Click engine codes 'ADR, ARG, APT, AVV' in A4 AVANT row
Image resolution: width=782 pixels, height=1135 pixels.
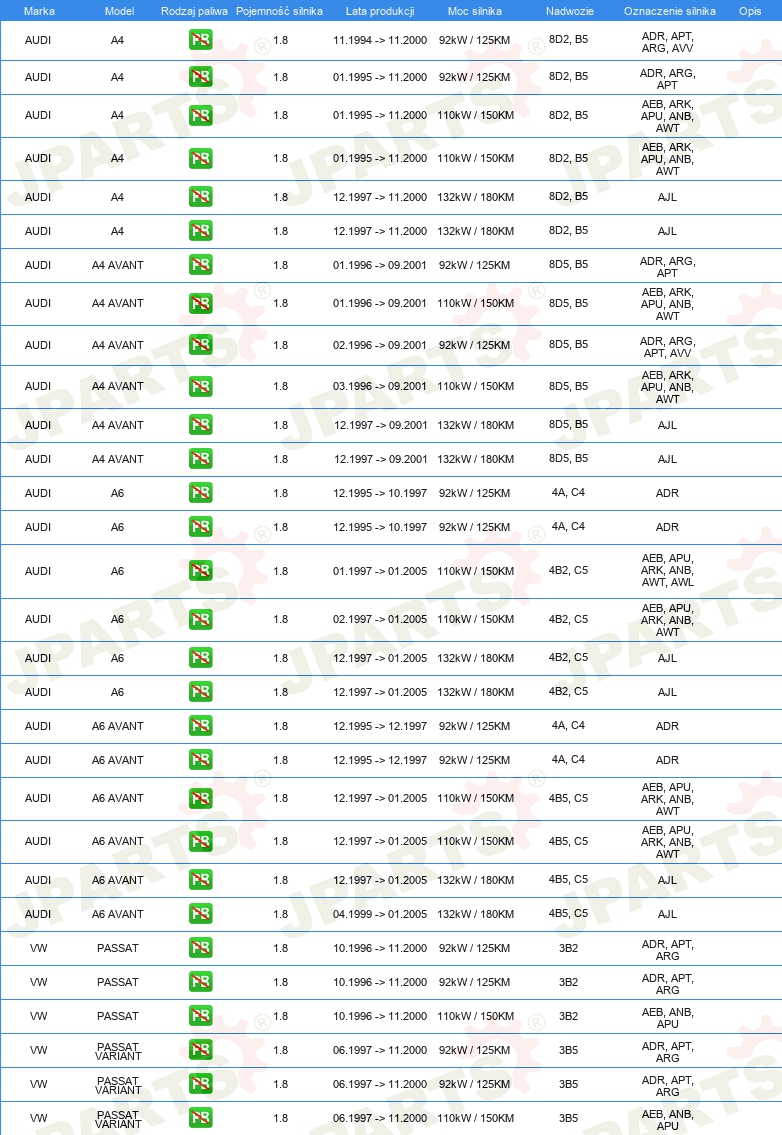pos(668,347)
